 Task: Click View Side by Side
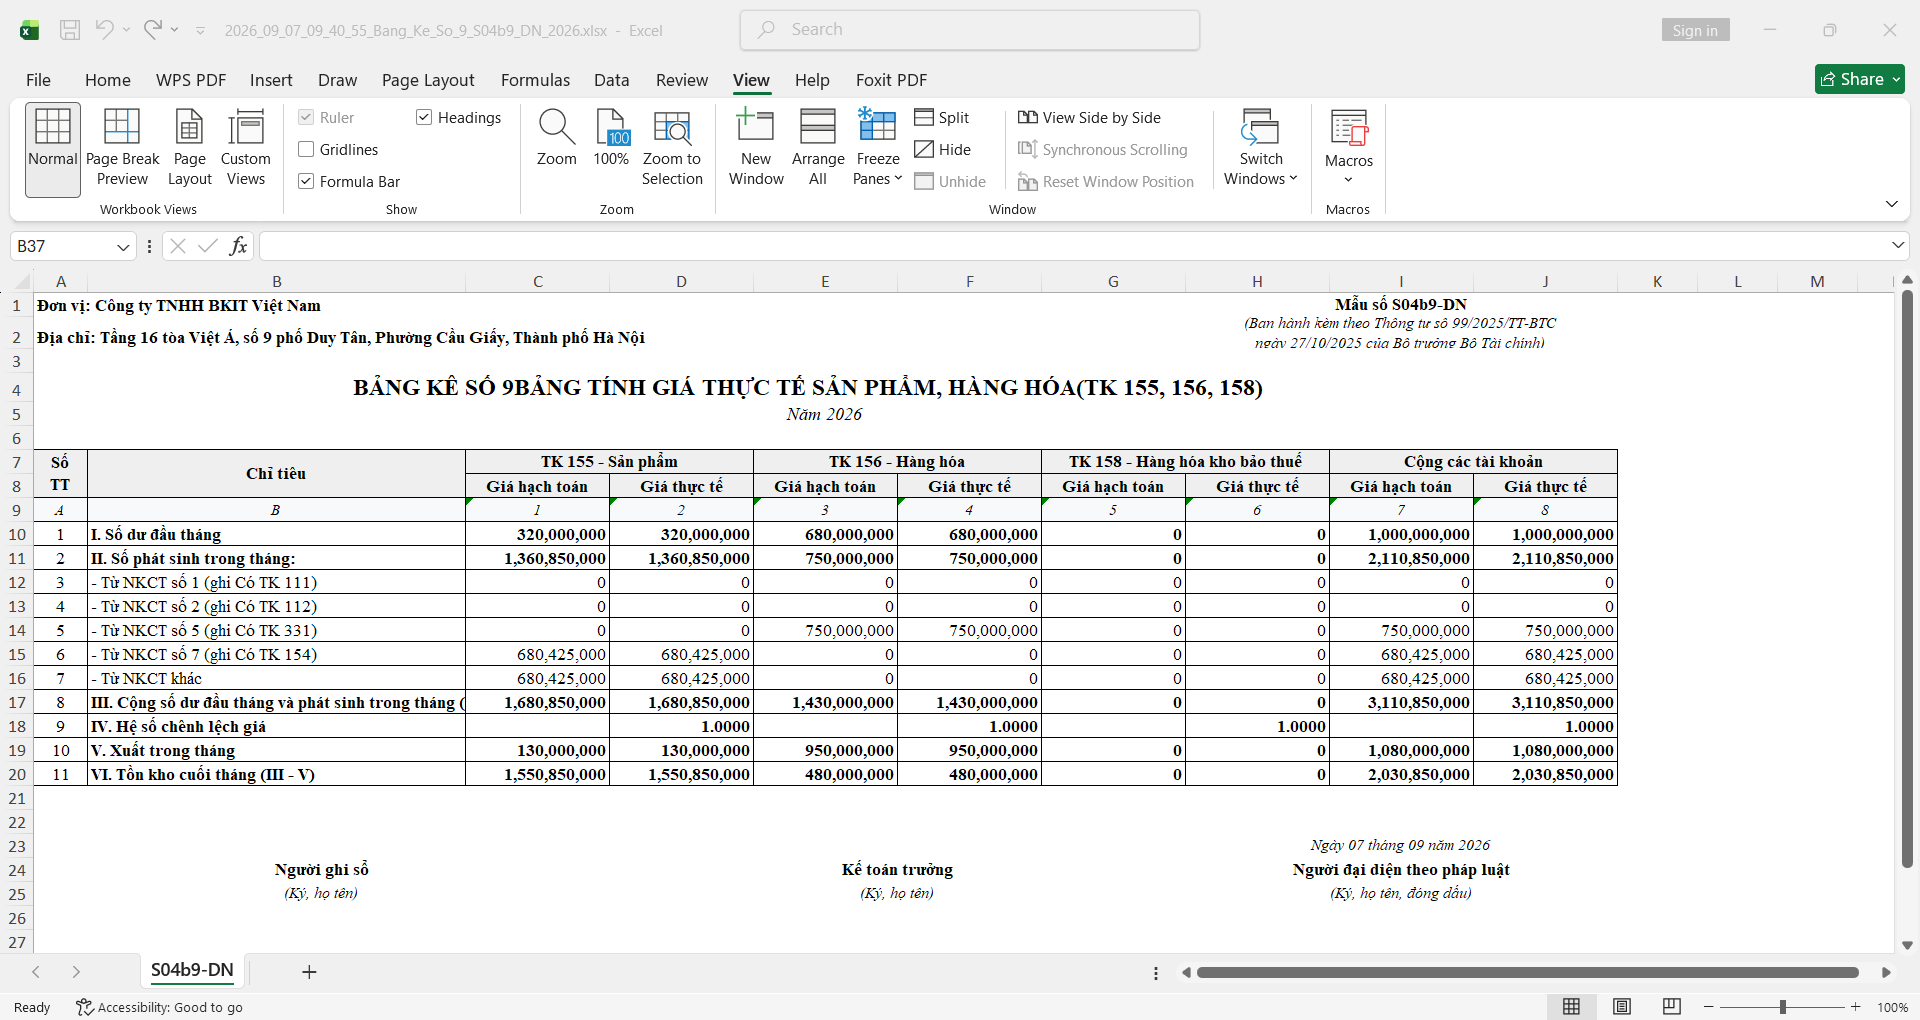tap(1089, 118)
